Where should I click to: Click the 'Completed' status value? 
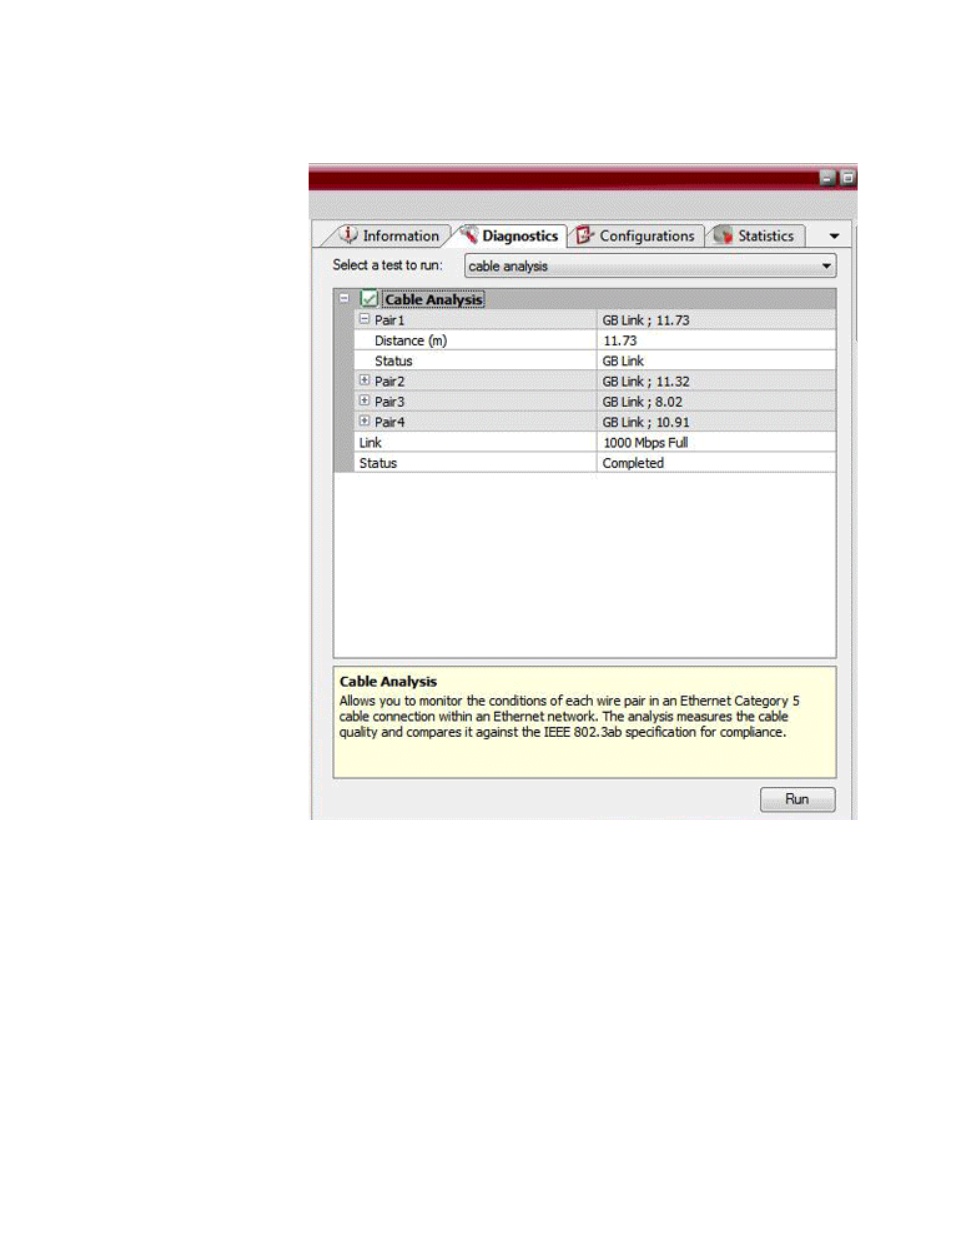click(633, 463)
